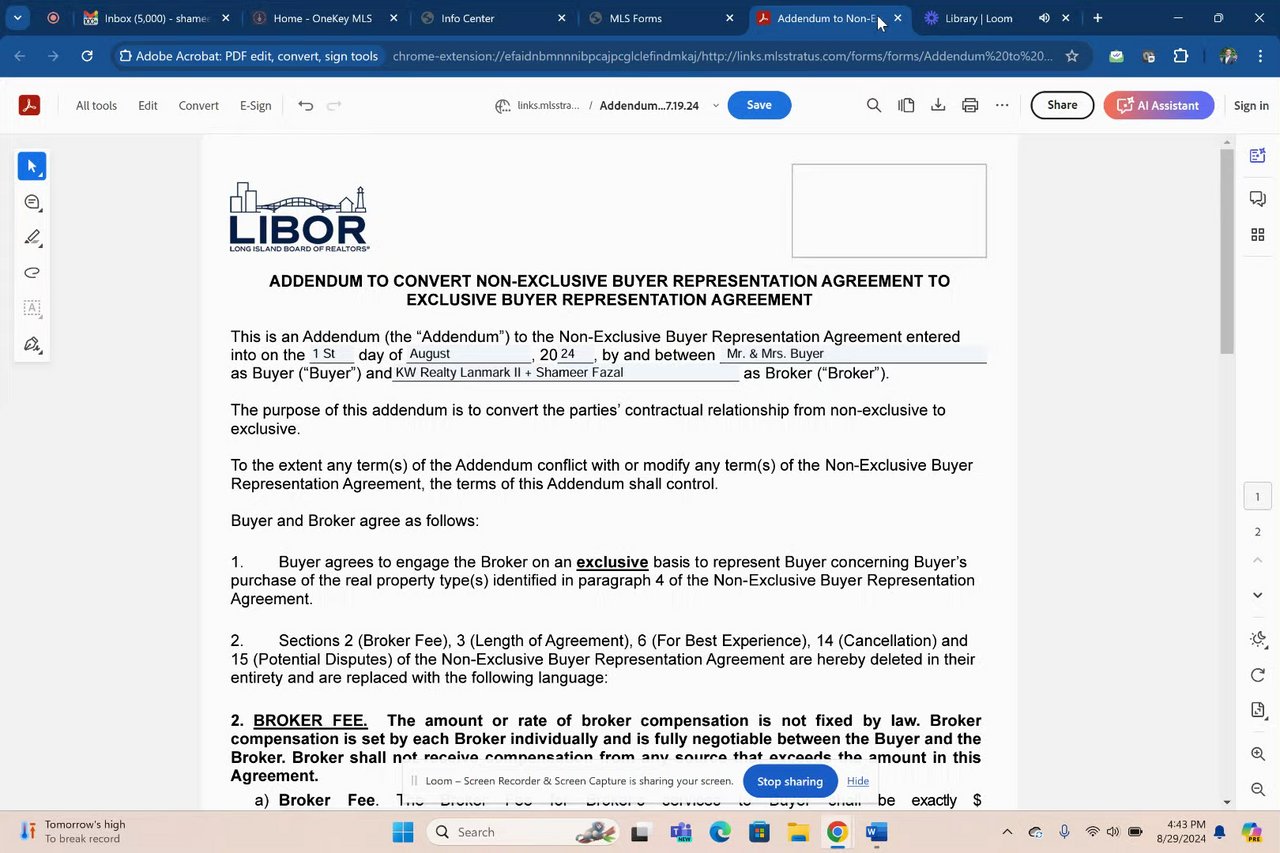The width and height of the screenshot is (1280, 853).
Task: Click the empty box field at top right
Action: (889, 211)
